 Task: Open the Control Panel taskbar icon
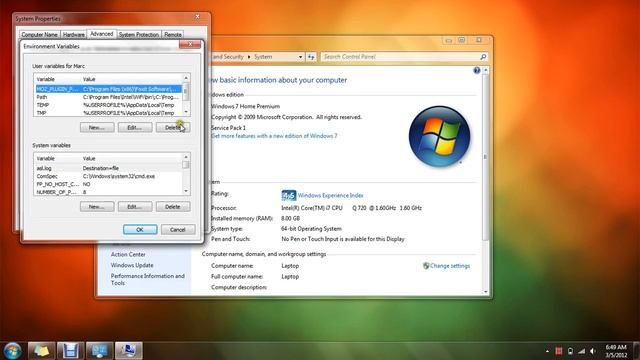pos(99,351)
